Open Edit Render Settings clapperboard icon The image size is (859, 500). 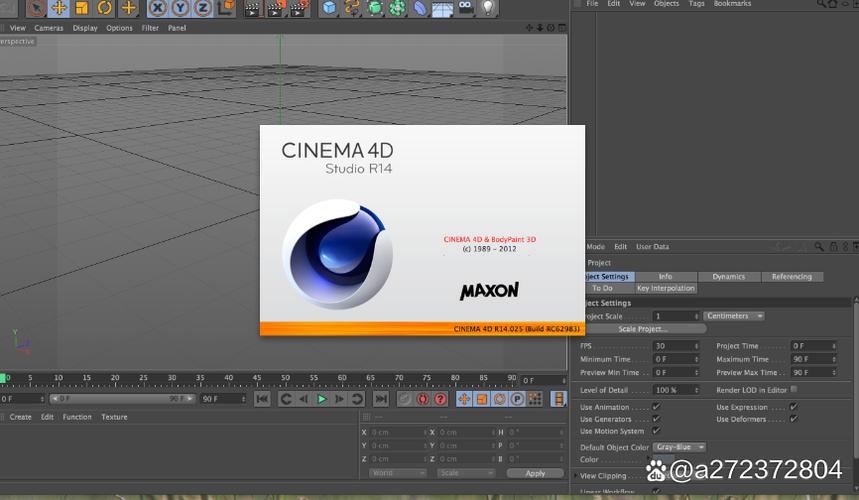[299, 8]
